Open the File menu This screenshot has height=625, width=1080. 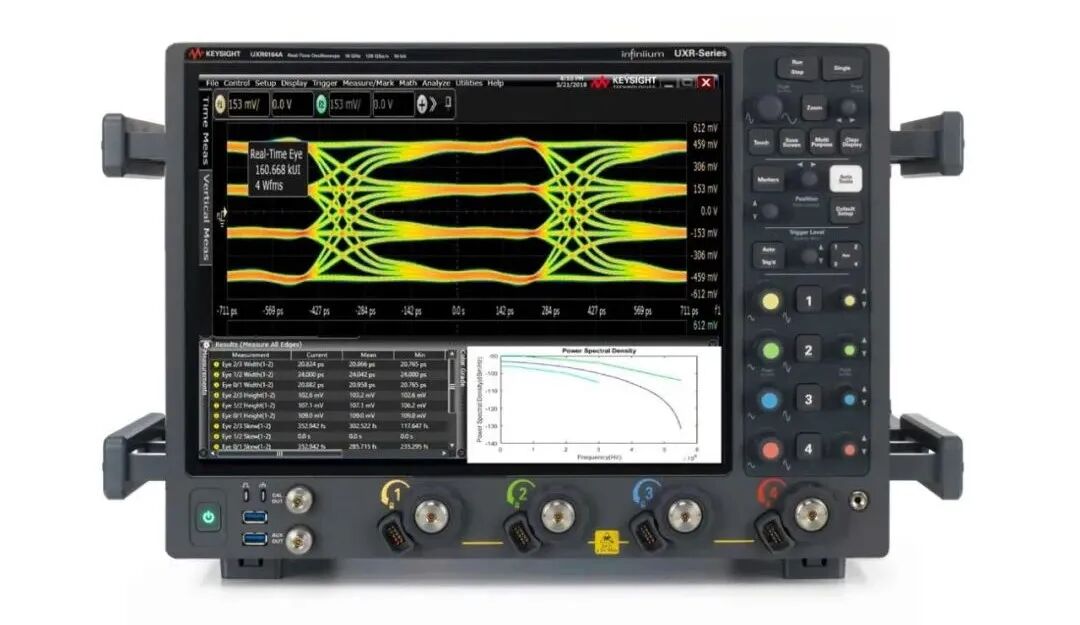pyautogui.click(x=212, y=83)
